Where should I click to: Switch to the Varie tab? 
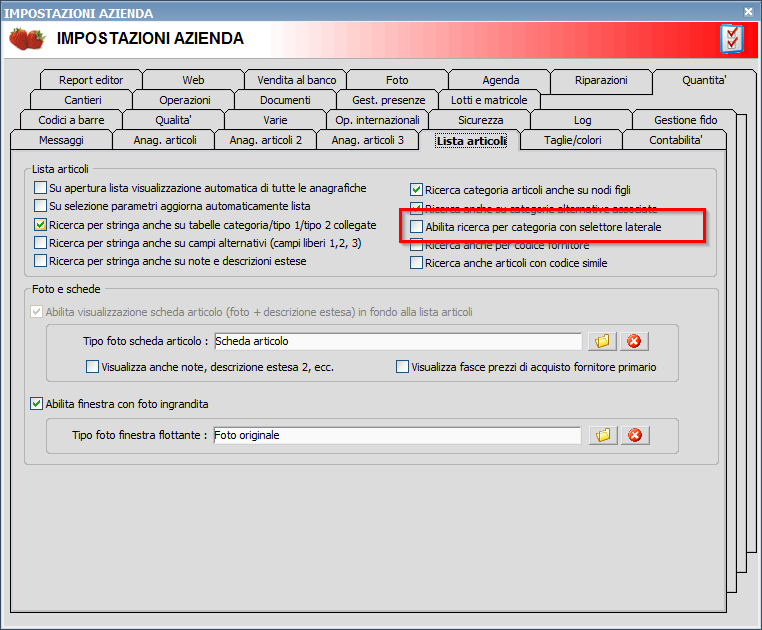click(275, 120)
